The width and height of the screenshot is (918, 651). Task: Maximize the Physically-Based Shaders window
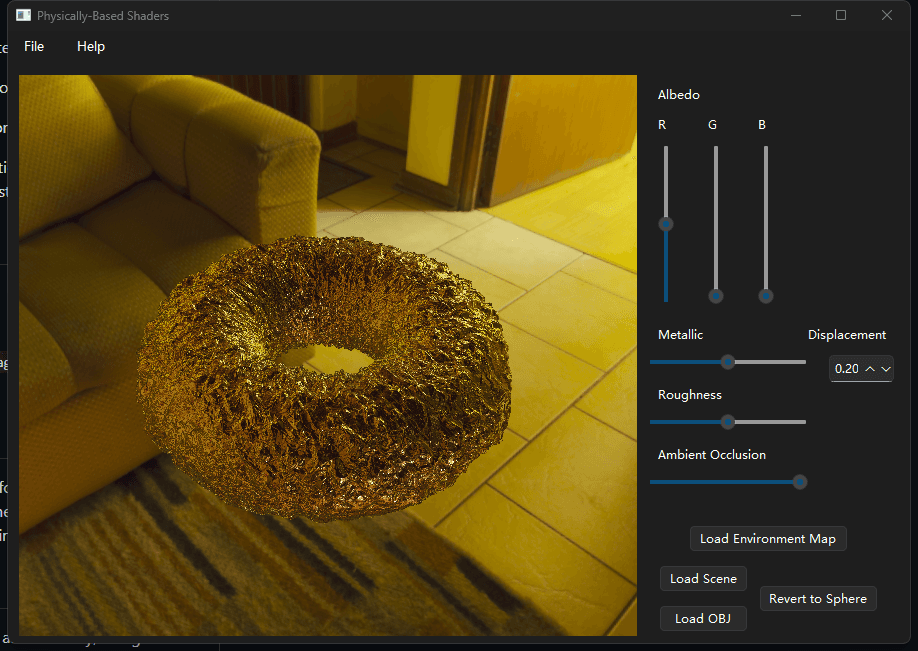[841, 15]
